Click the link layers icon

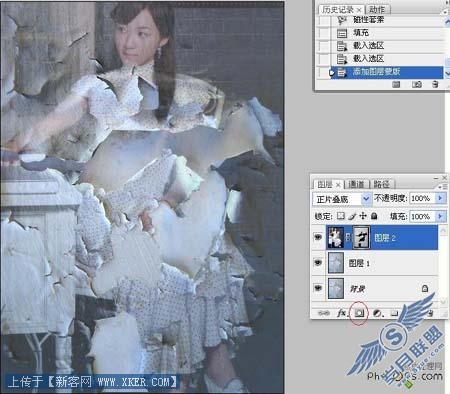pos(323,313)
